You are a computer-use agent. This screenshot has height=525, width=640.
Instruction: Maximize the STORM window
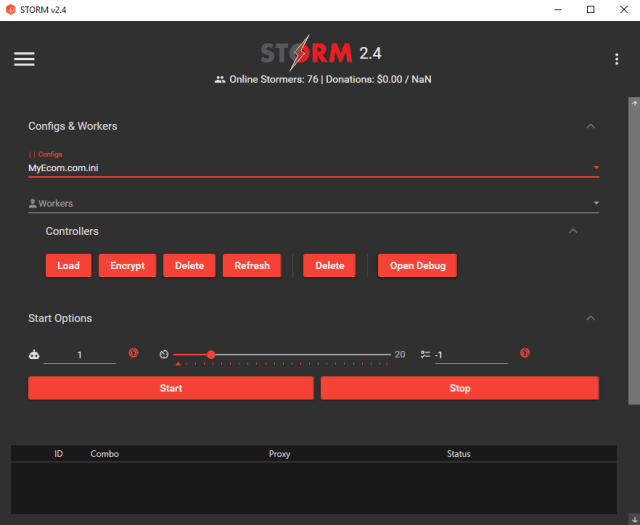coord(591,9)
